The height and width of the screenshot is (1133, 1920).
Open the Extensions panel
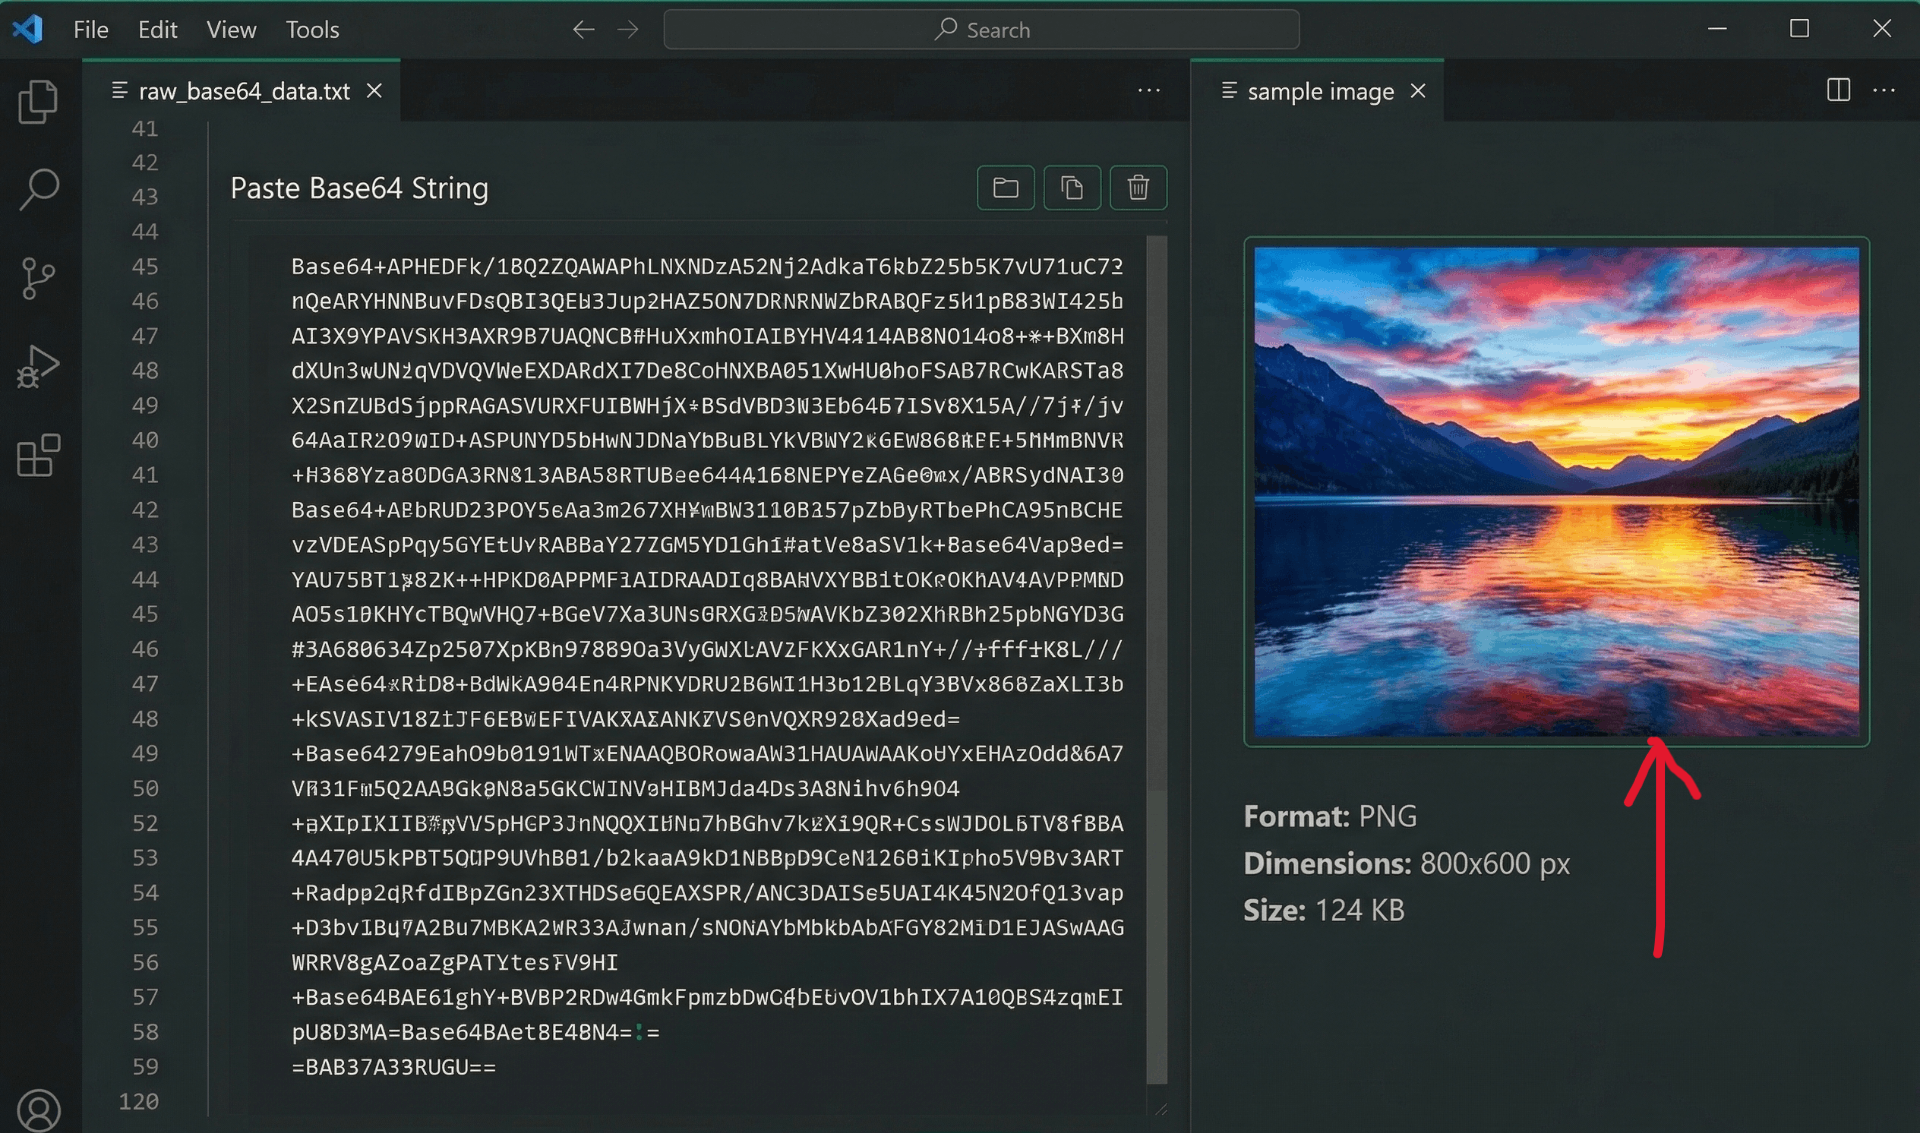pyautogui.click(x=38, y=456)
